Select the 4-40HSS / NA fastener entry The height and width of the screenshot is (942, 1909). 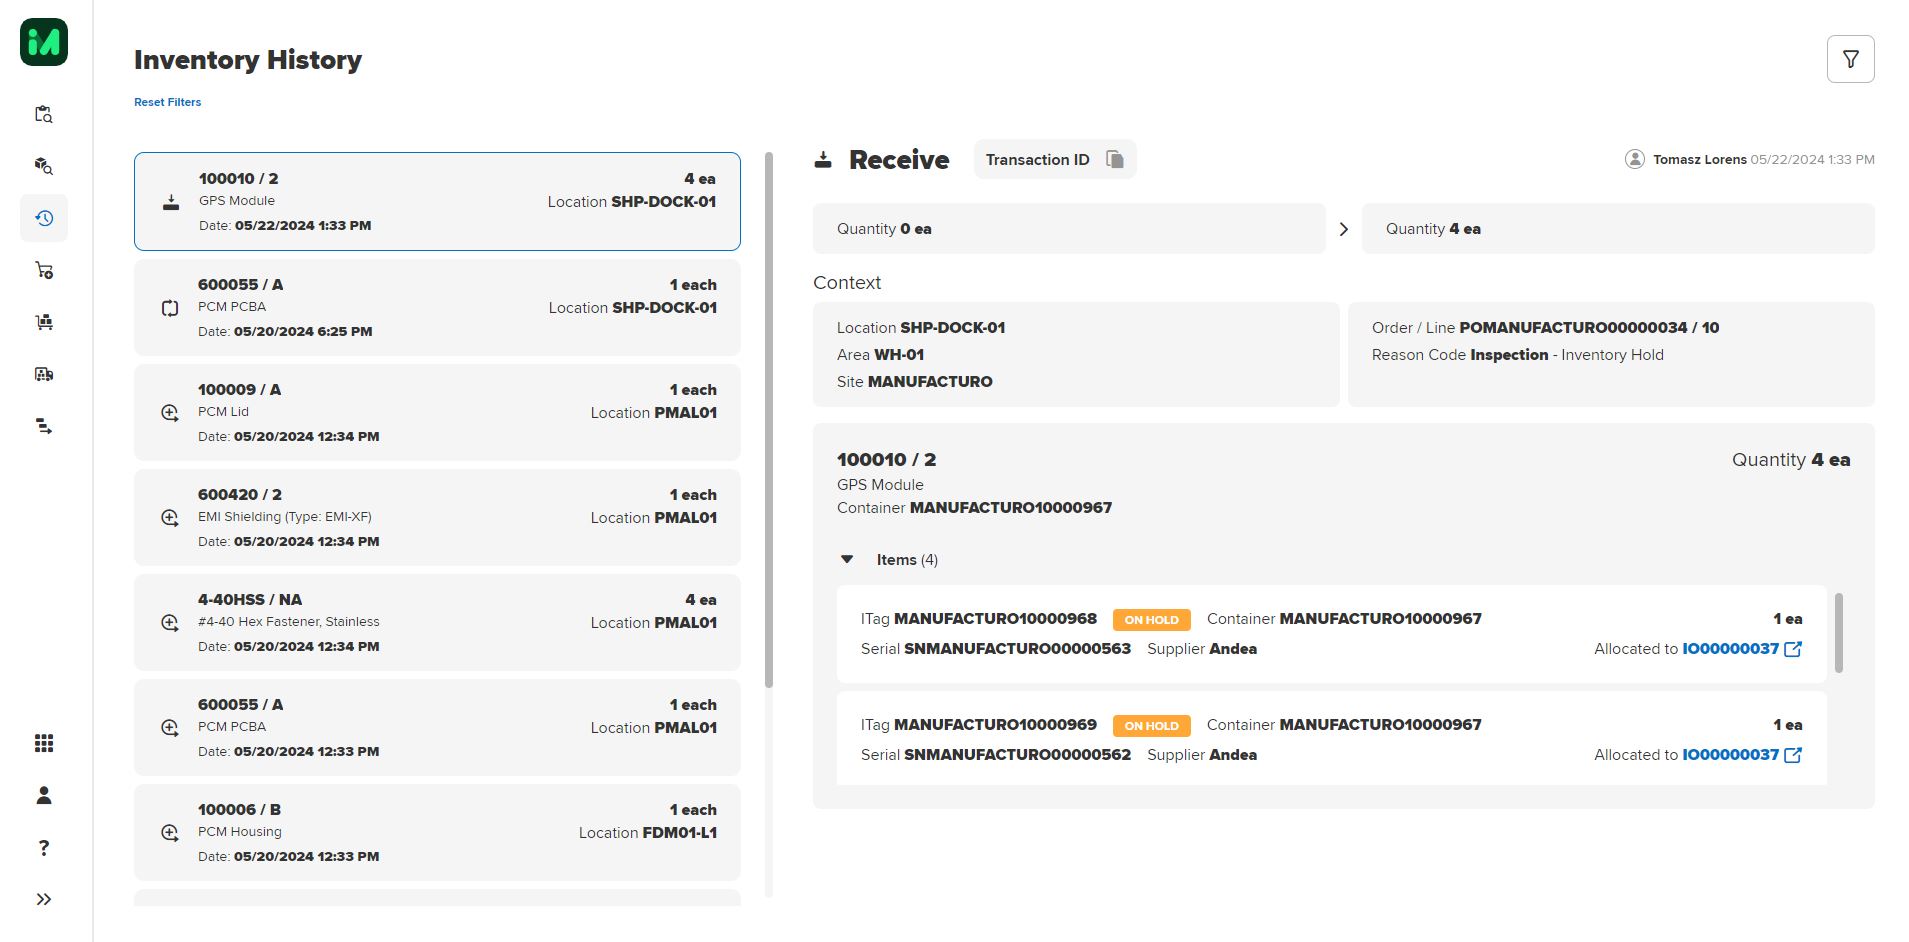tap(437, 622)
